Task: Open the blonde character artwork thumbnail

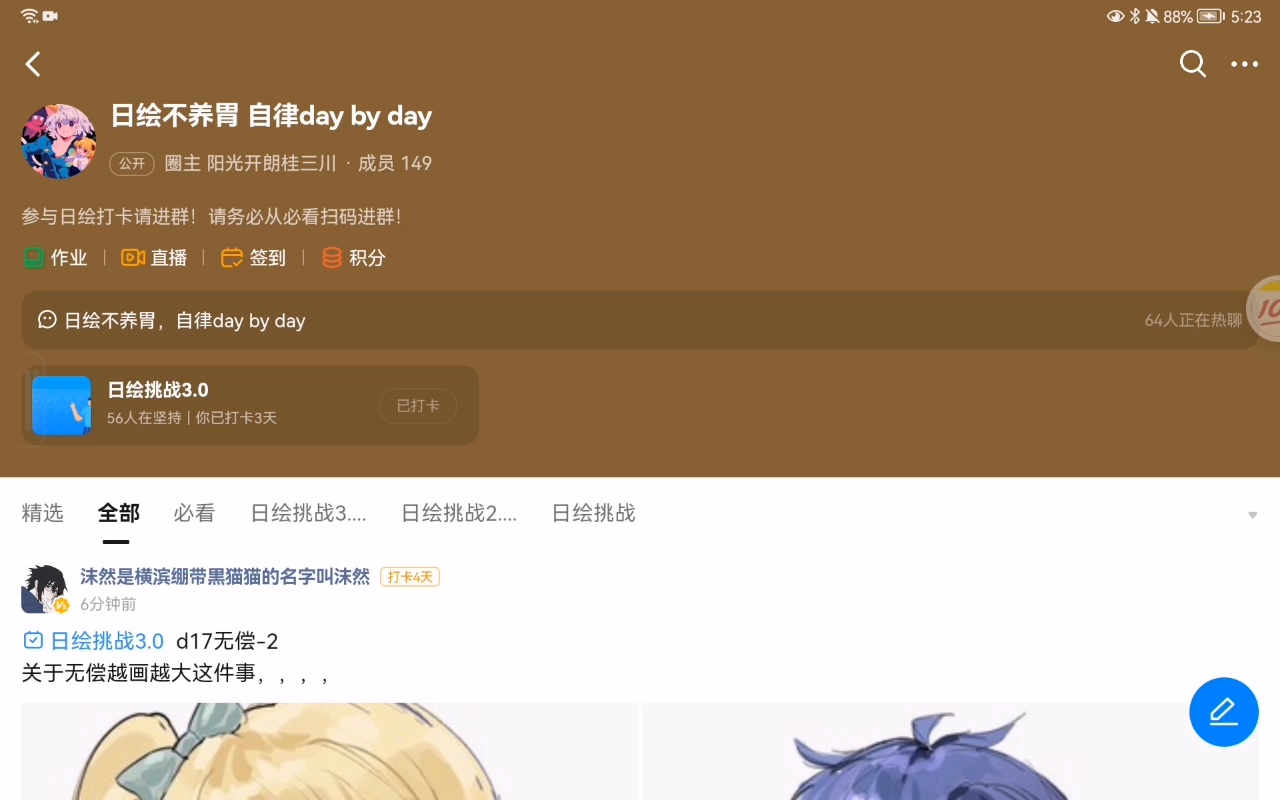Action: click(x=329, y=751)
